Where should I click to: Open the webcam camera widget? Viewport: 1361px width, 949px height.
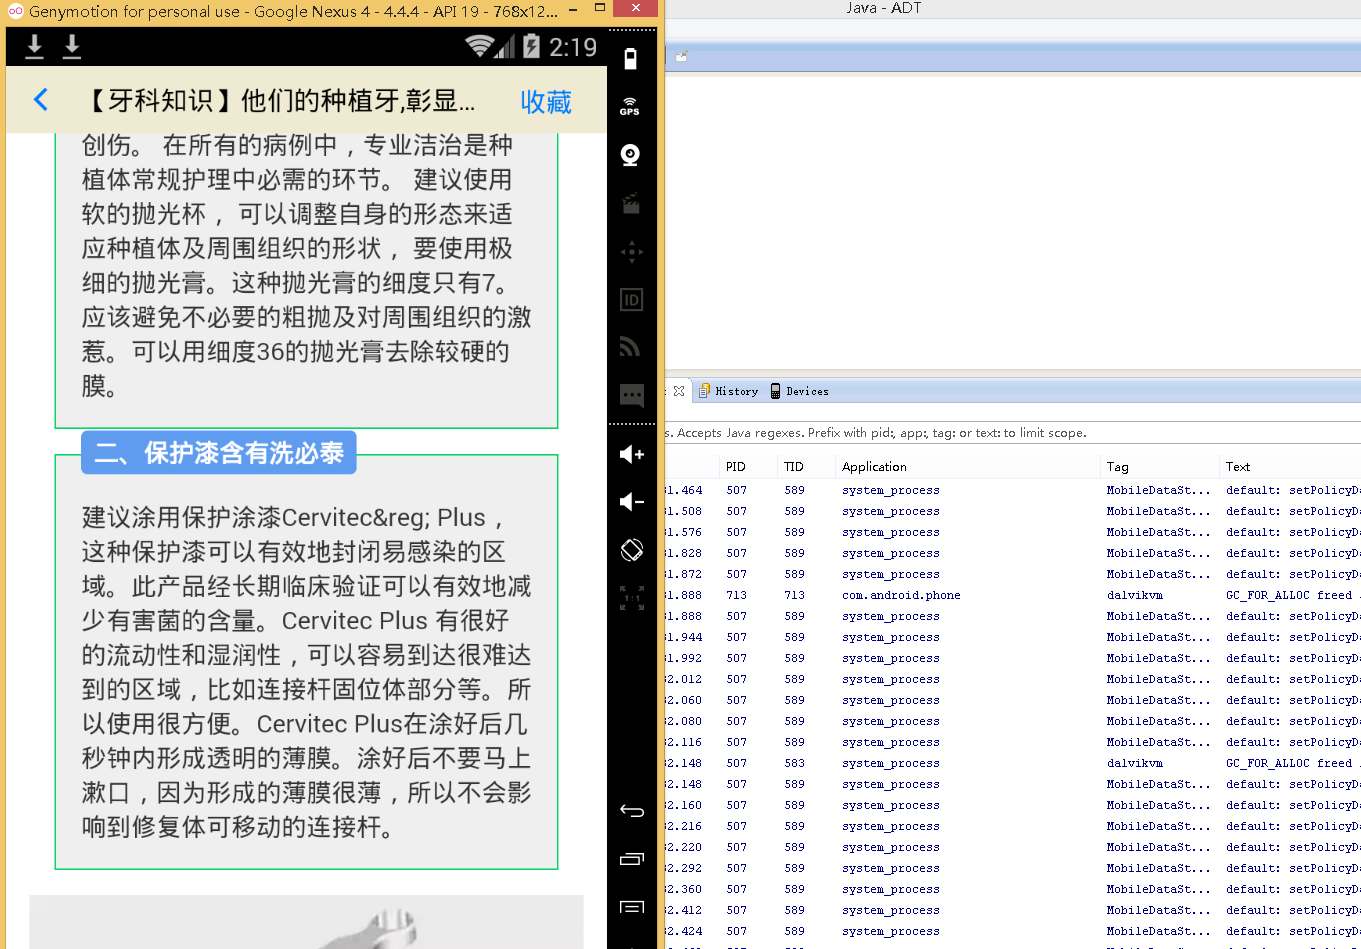click(630, 155)
